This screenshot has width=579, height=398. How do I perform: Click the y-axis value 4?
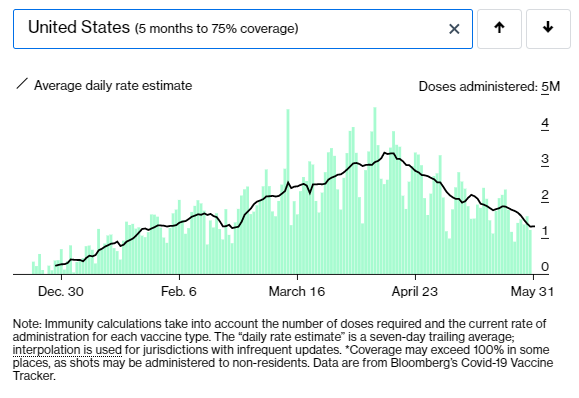tap(545, 123)
